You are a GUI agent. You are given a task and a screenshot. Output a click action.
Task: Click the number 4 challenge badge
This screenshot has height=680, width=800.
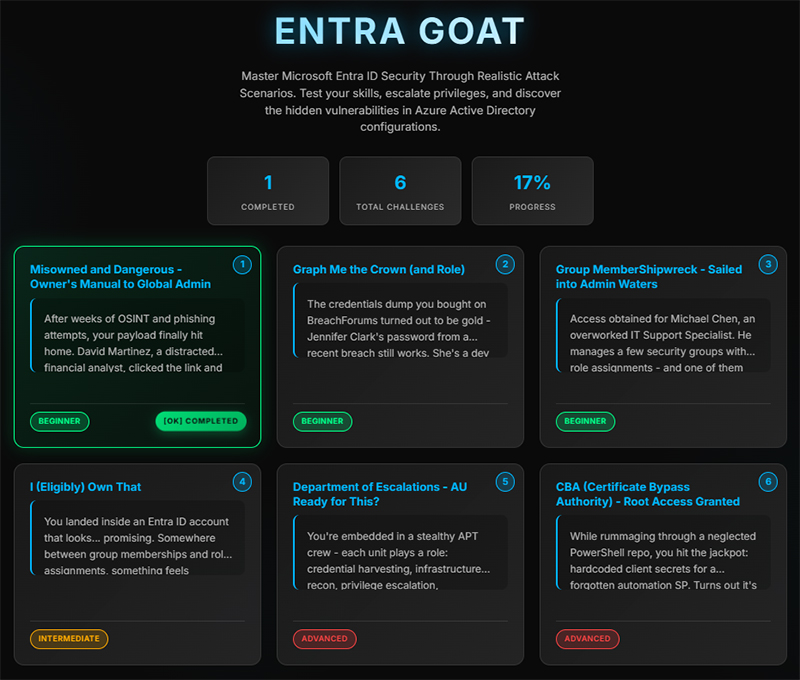coord(242,482)
